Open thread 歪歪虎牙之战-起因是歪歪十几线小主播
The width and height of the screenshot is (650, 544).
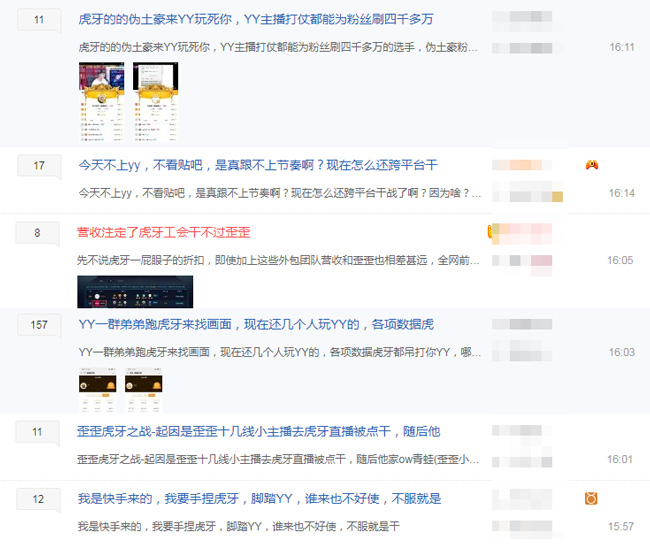[258, 432]
